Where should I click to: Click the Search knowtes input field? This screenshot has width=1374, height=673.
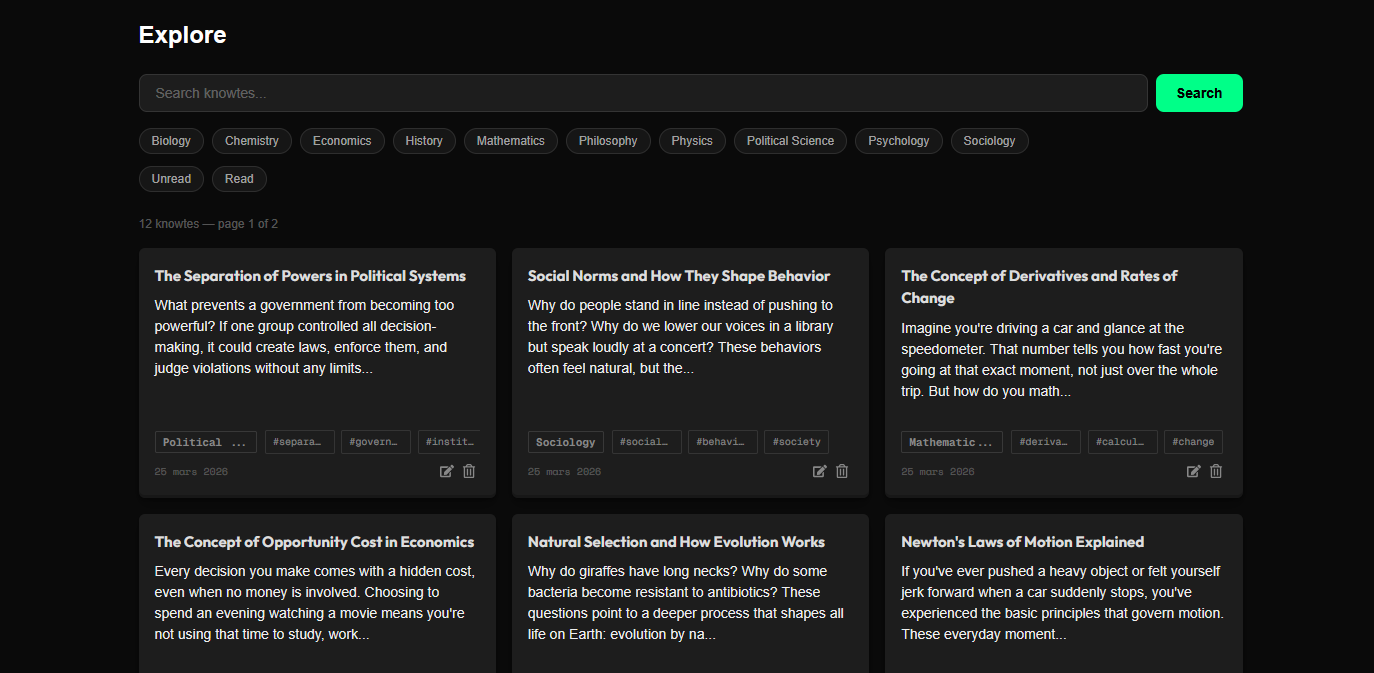(x=642, y=93)
